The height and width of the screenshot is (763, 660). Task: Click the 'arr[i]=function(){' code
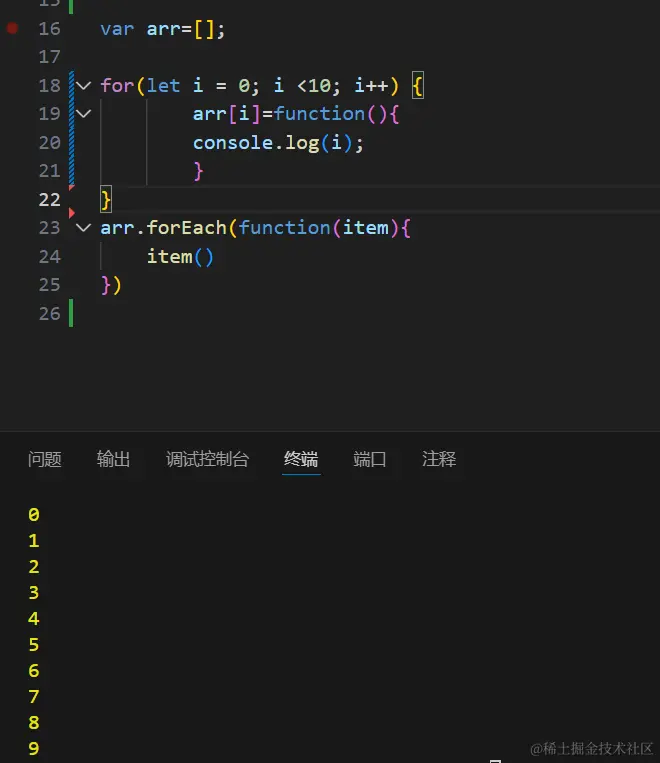pos(296,114)
